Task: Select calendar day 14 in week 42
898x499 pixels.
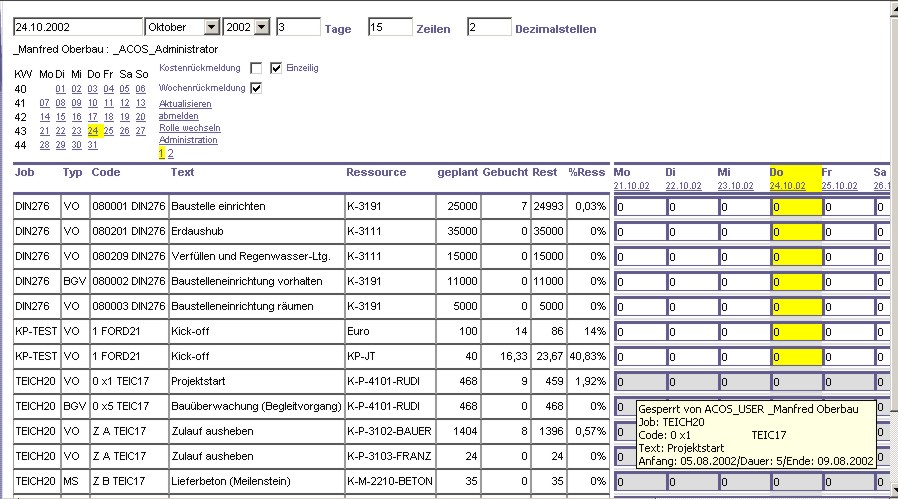Action: (45, 117)
